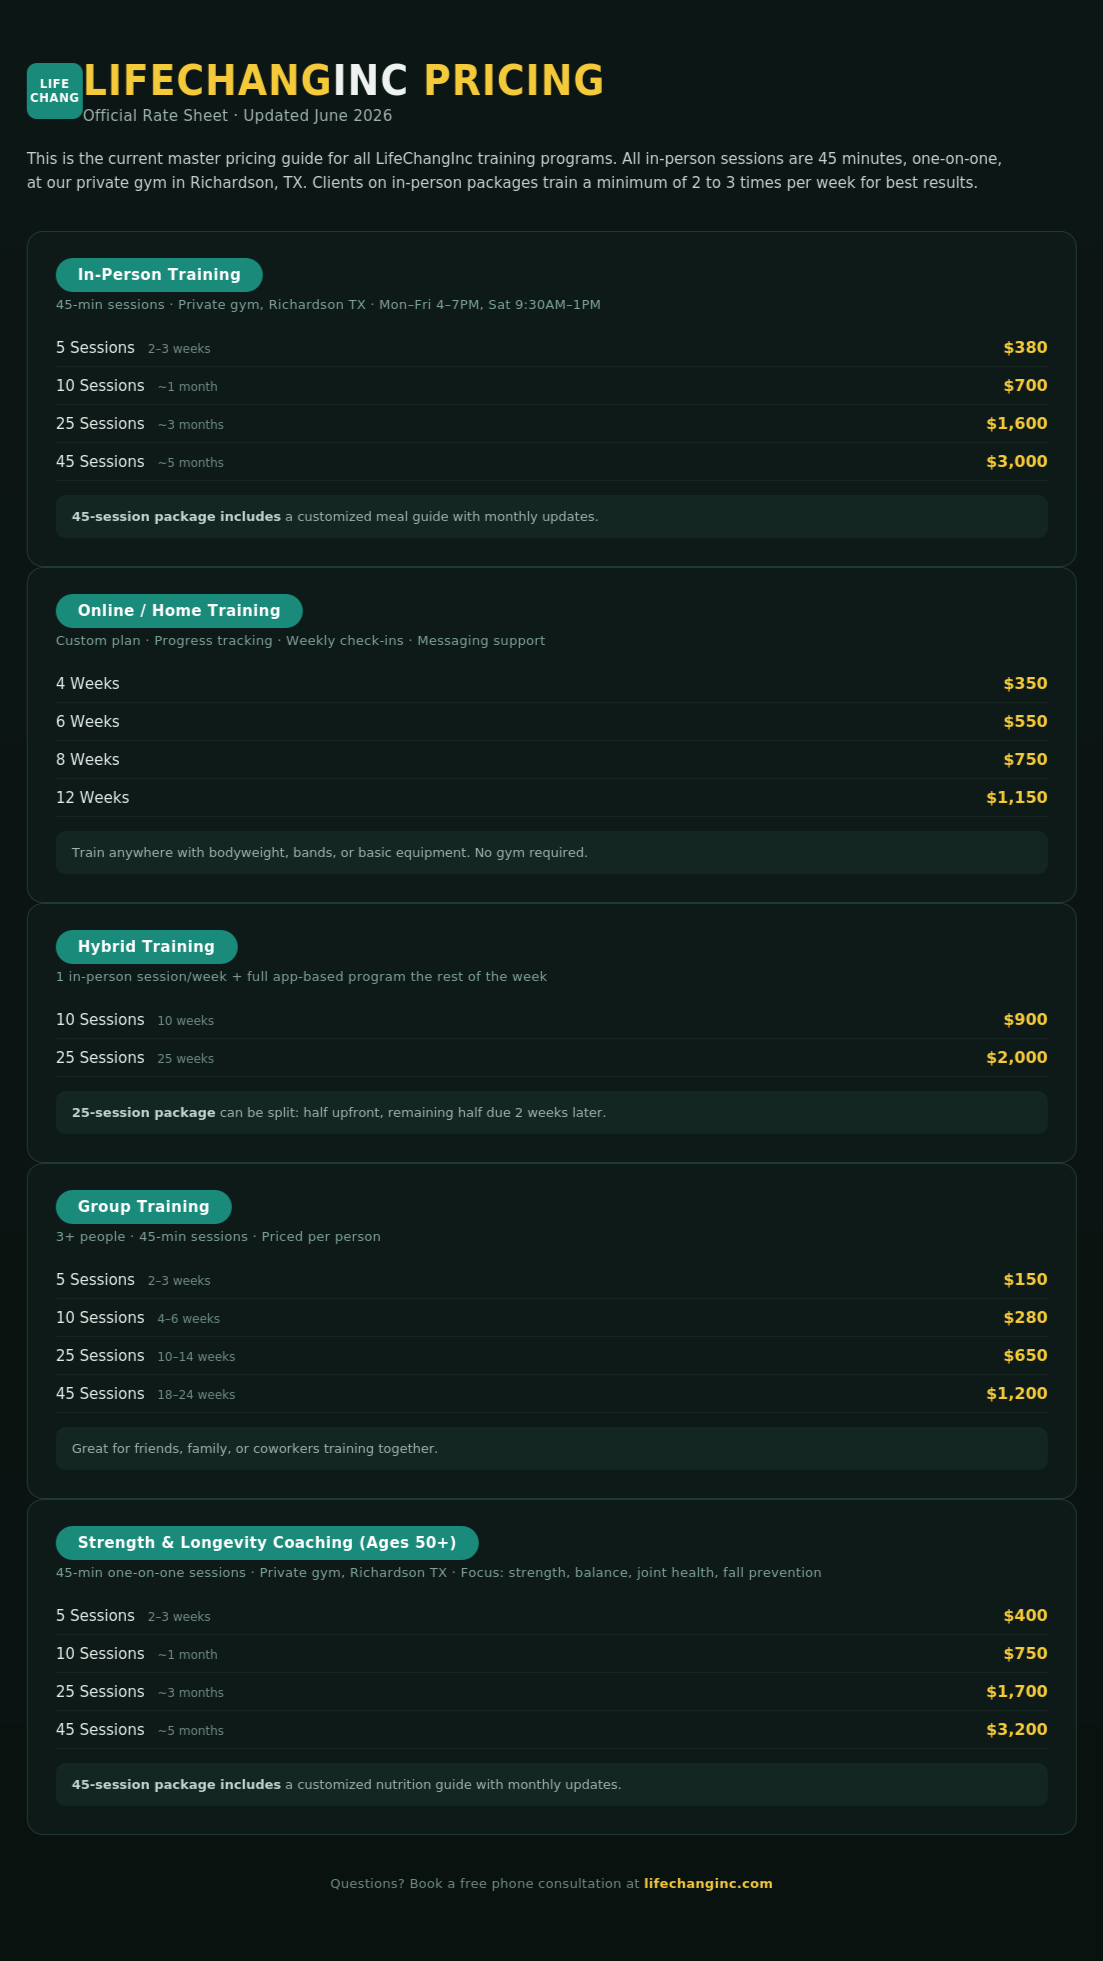Click the $1,150 price for 12 Weeks
Screen dimensions: 1103x1961
(1016, 798)
